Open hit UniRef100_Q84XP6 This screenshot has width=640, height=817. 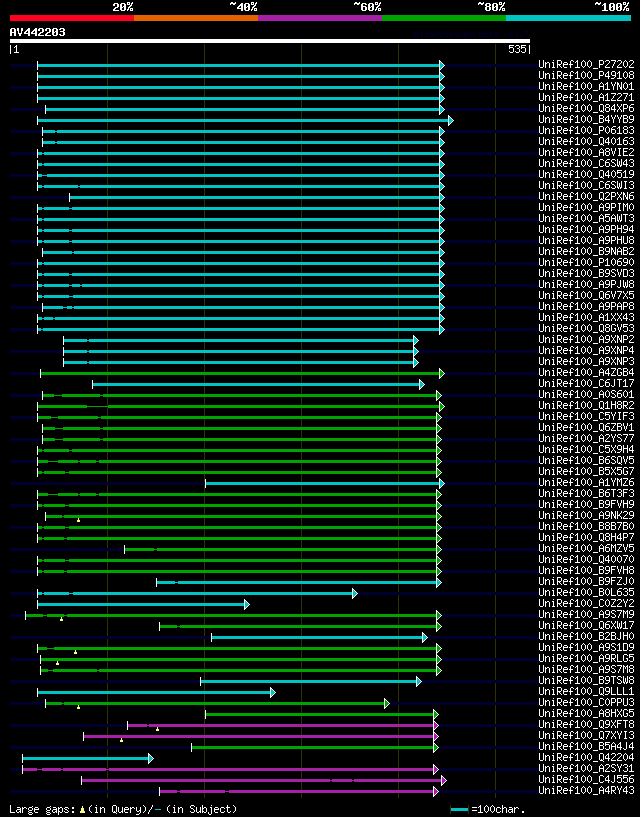click(x=586, y=108)
